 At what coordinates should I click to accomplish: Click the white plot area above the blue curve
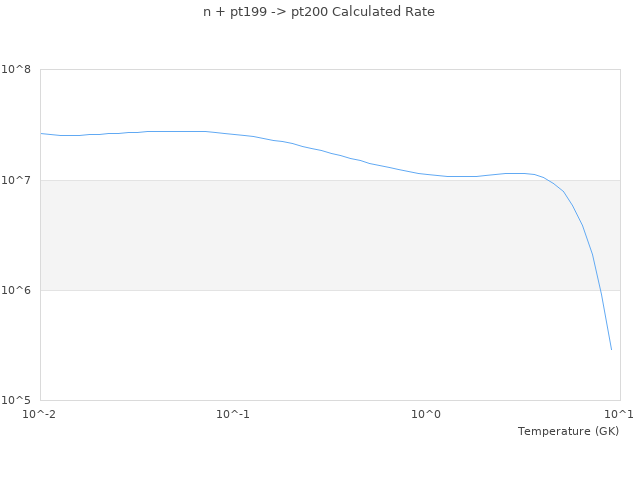click(300, 95)
